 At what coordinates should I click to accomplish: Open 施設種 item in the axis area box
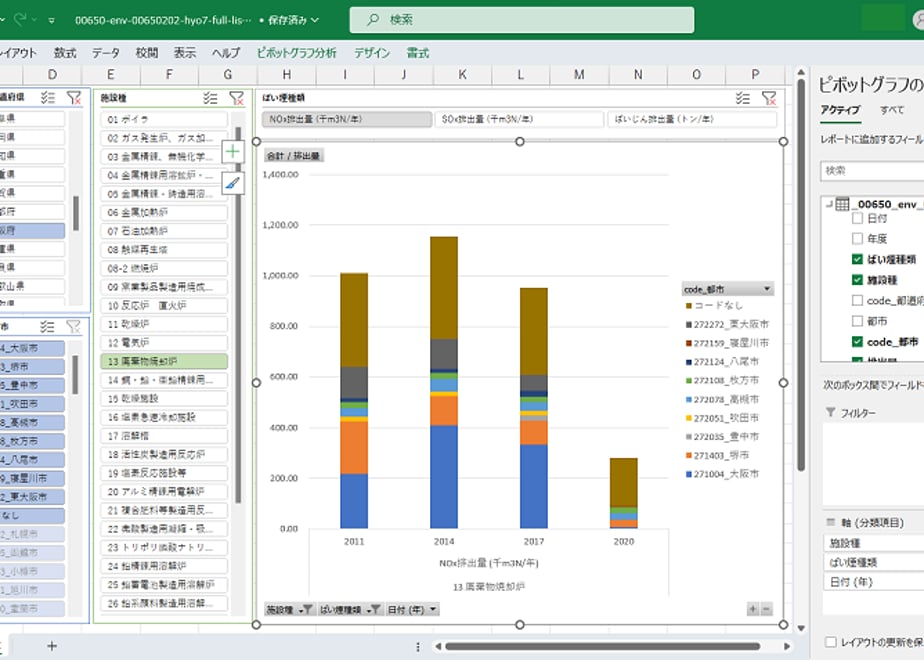pos(874,543)
